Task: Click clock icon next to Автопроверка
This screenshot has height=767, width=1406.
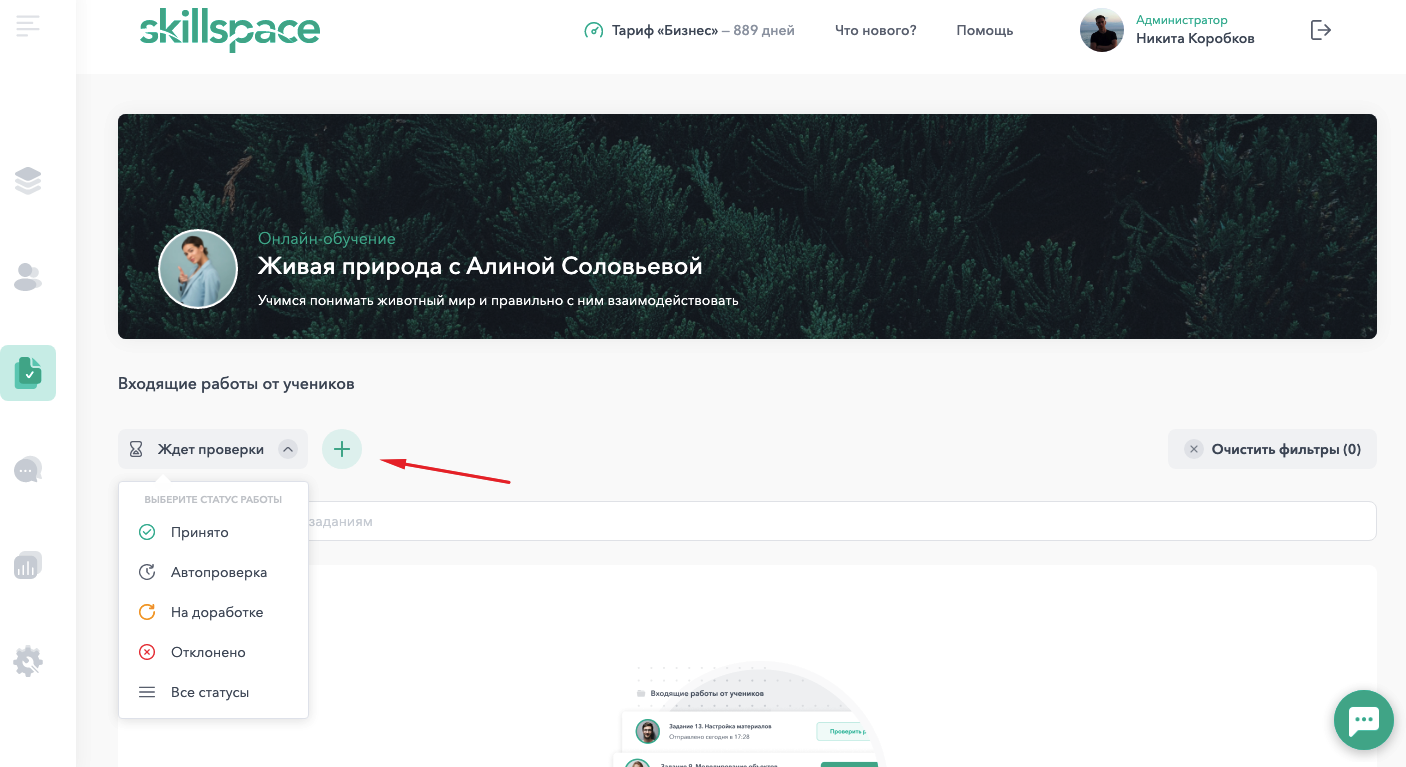Action: (147, 572)
